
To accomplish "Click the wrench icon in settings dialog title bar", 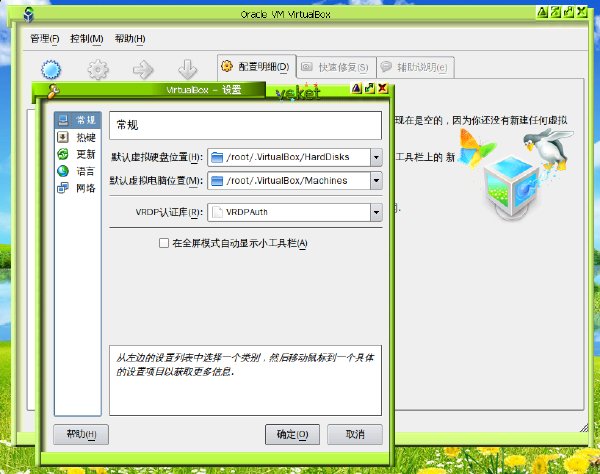I will [53, 91].
